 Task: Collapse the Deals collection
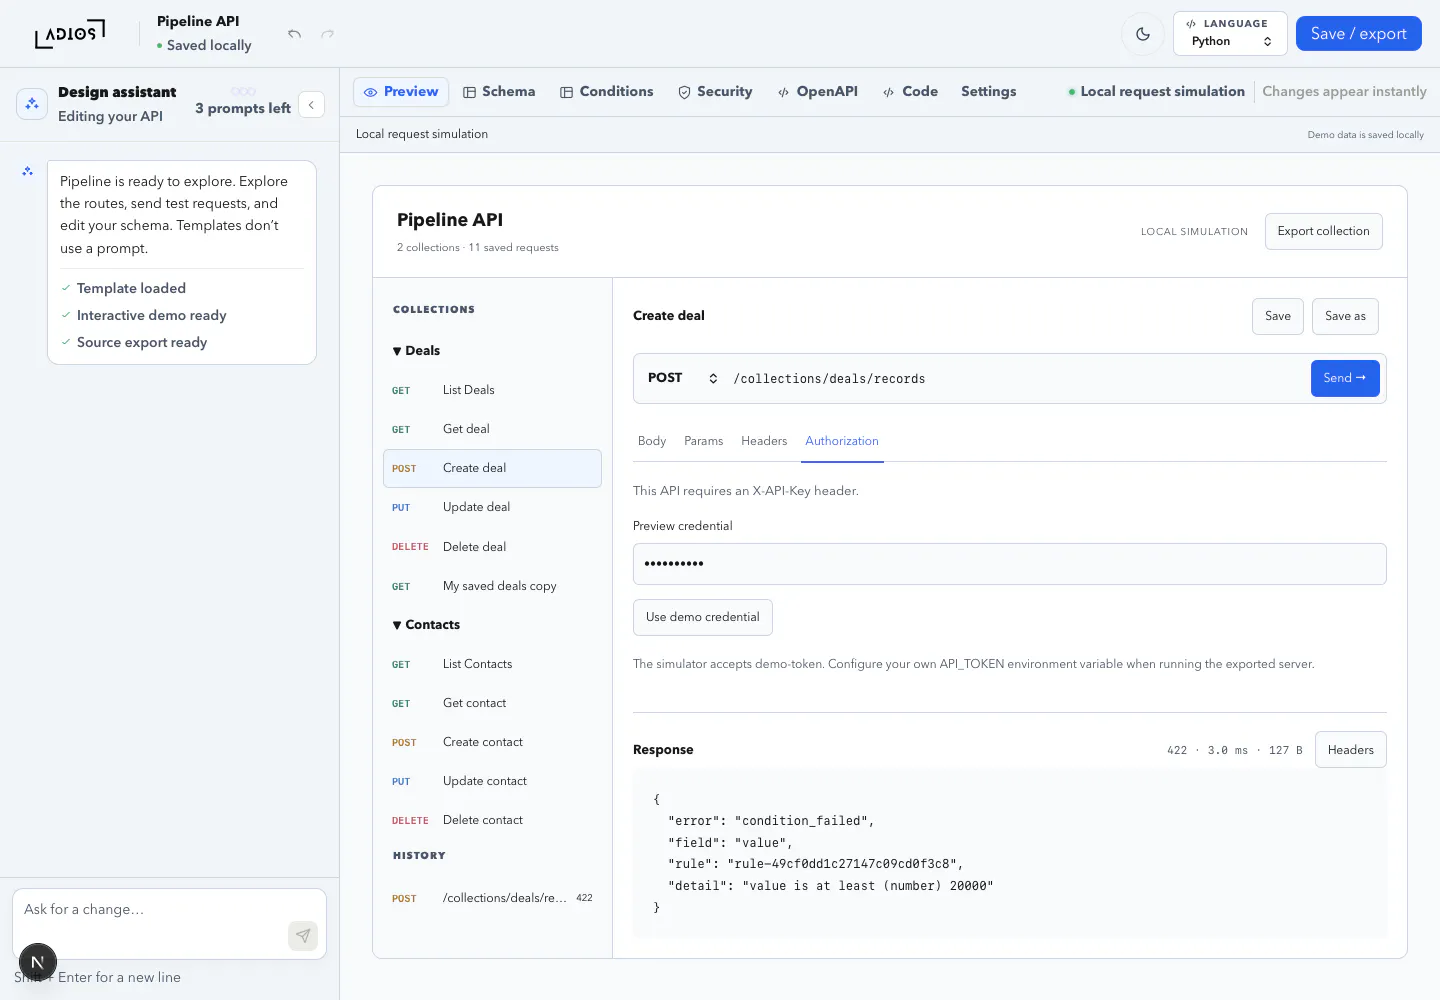(416, 351)
